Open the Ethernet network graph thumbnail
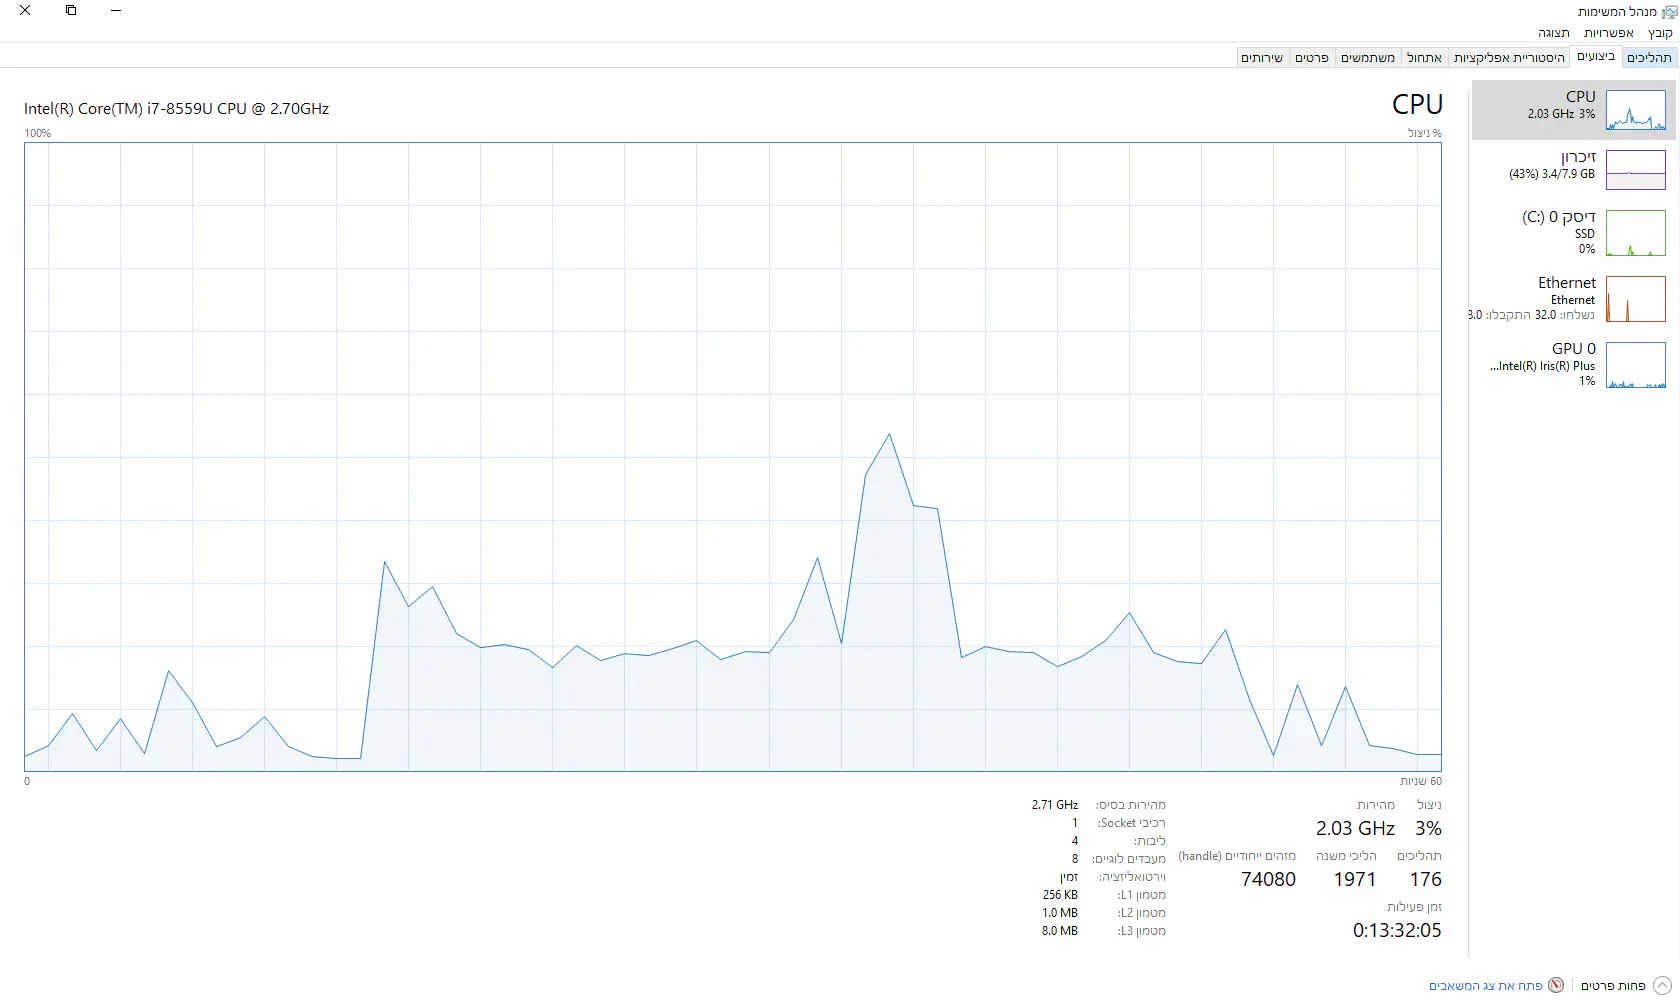 coord(1635,299)
